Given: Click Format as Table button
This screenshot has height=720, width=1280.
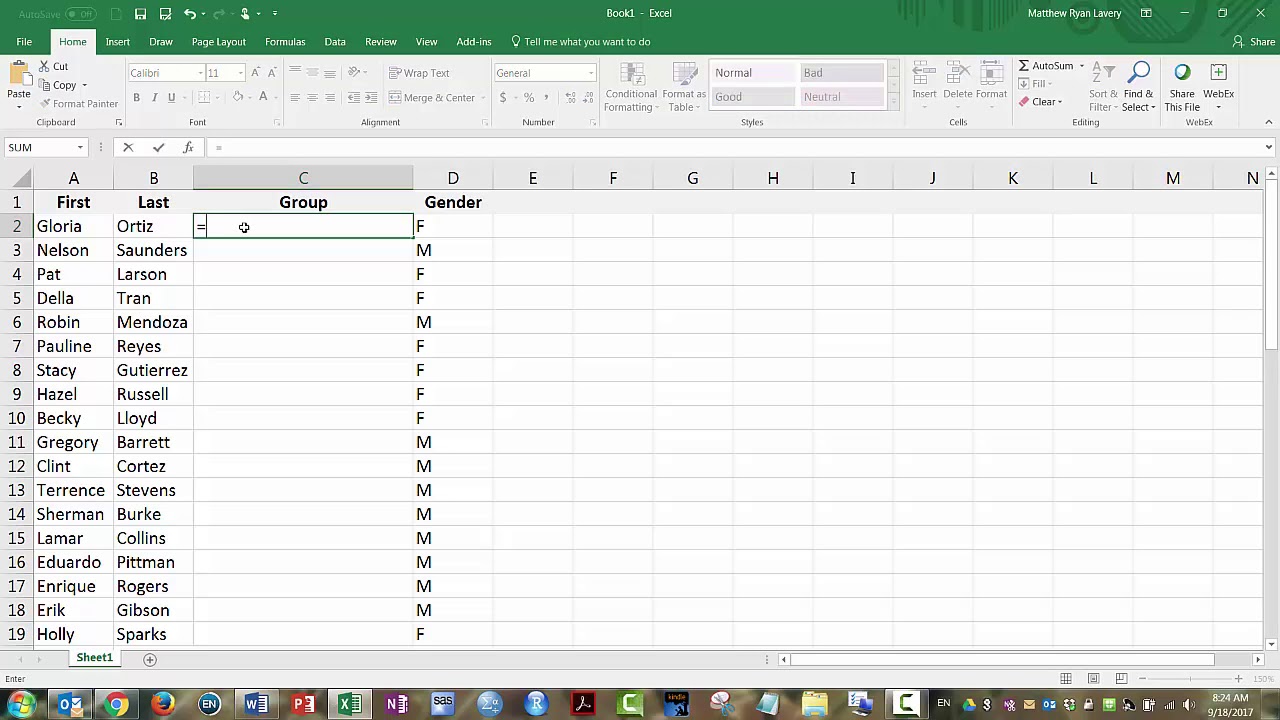Looking at the screenshot, I should pos(684,87).
